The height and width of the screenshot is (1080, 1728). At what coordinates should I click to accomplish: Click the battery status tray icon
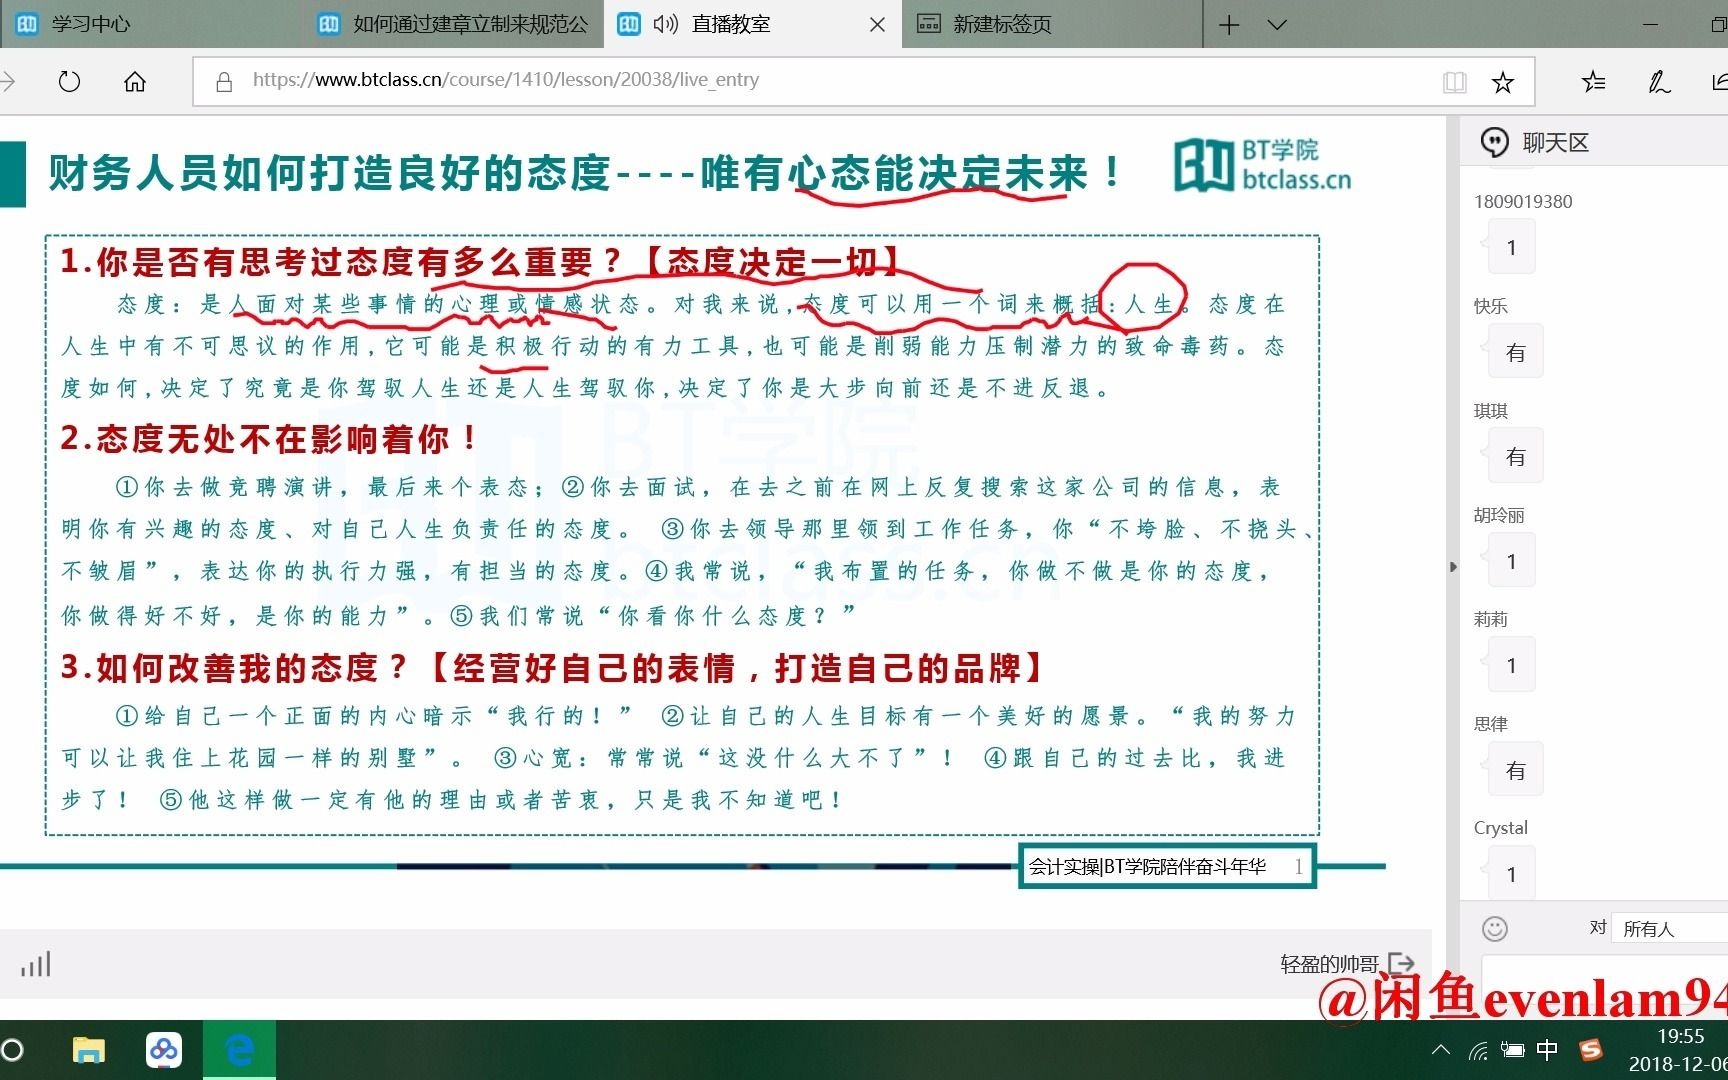click(x=1512, y=1050)
